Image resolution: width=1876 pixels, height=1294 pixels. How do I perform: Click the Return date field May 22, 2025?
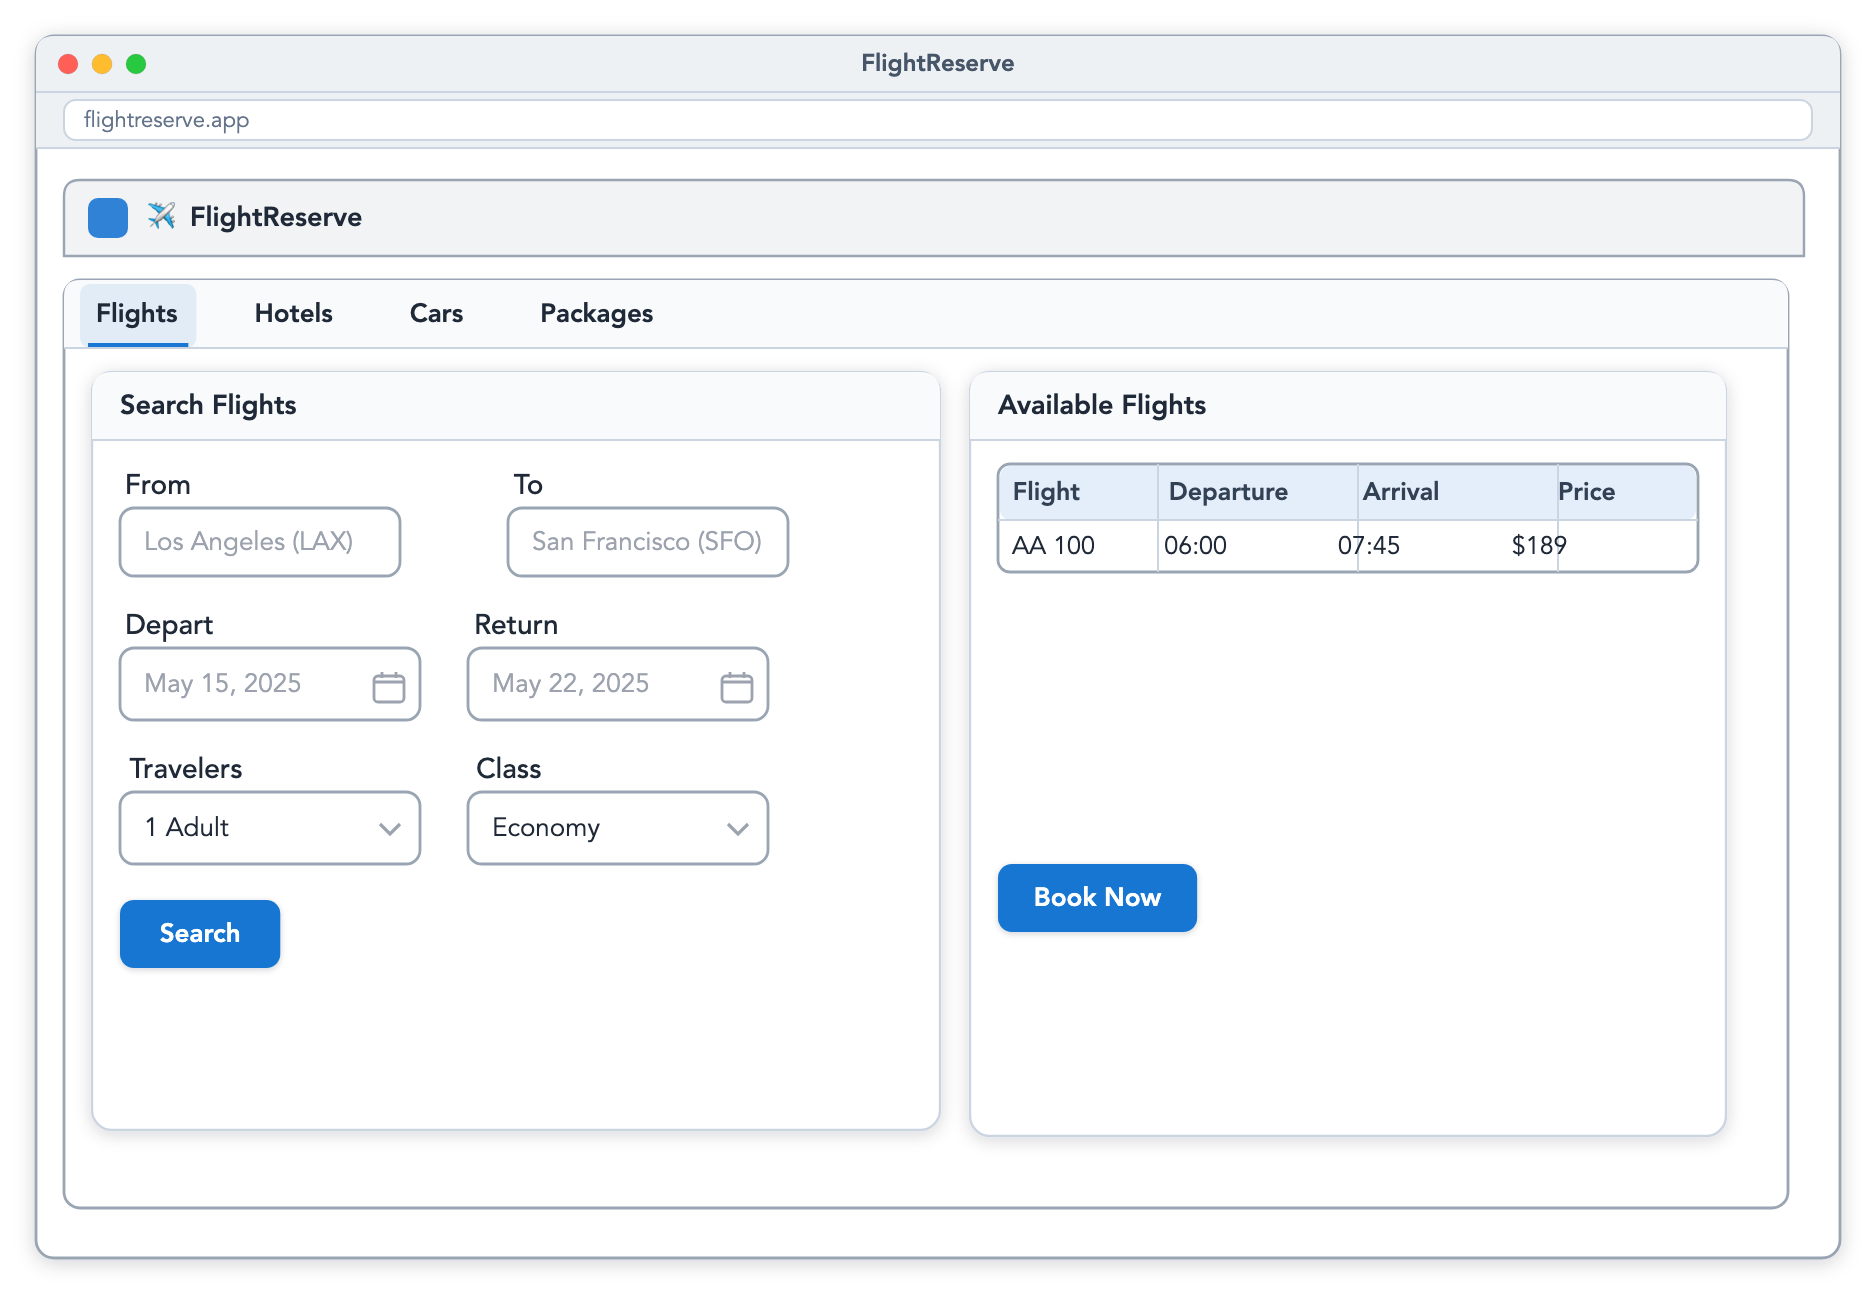[618, 684]
